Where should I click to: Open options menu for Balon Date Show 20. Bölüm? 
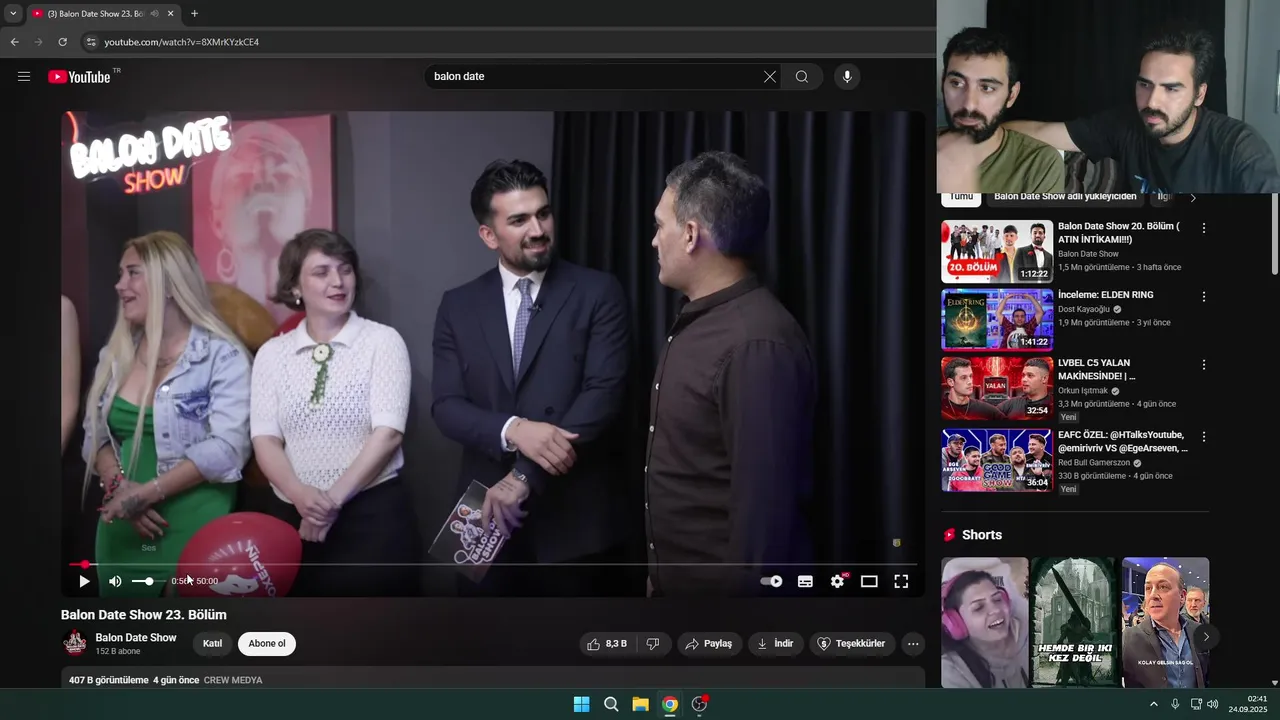point(1204,228)
